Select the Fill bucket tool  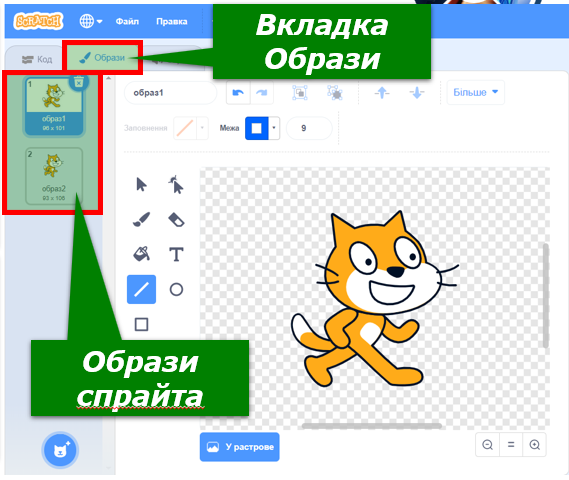pos(141,254)
